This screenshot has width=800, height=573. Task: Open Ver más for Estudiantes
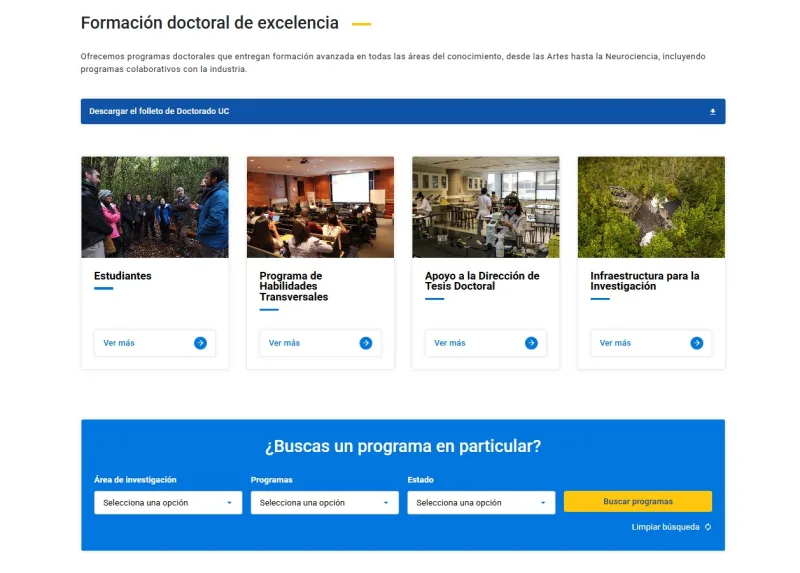(155, 343)
